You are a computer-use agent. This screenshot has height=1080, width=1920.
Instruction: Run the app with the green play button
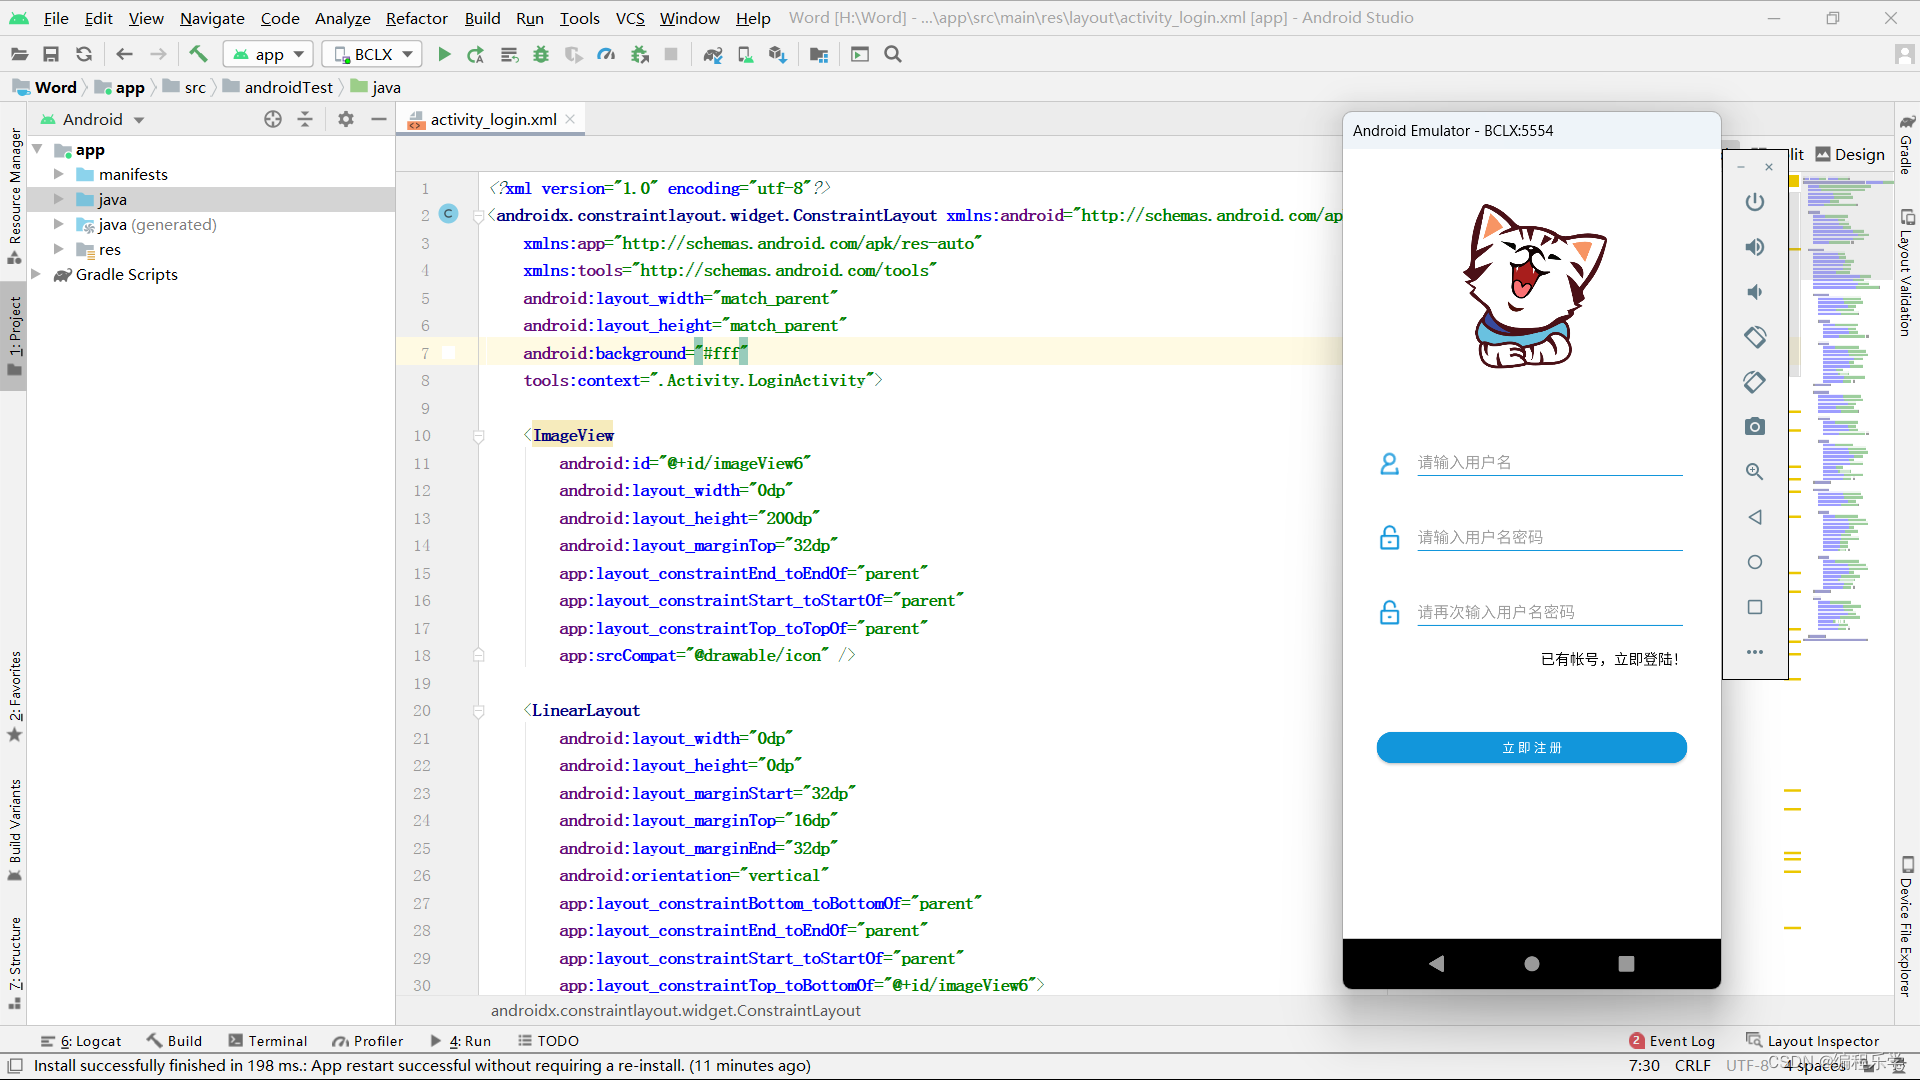(x=444, y=54)
